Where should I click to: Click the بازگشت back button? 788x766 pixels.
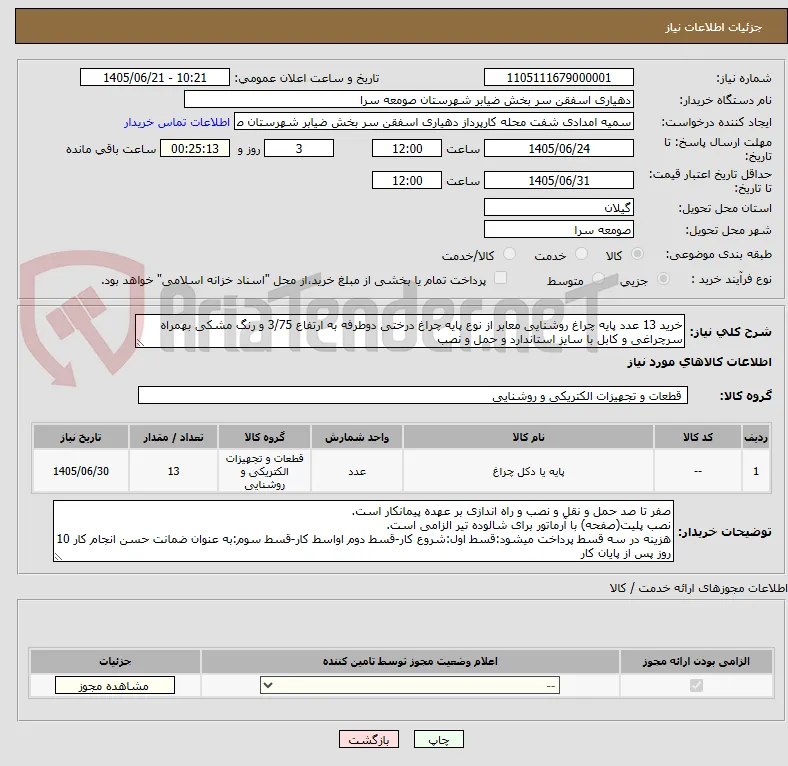click(x=369, y=739)
